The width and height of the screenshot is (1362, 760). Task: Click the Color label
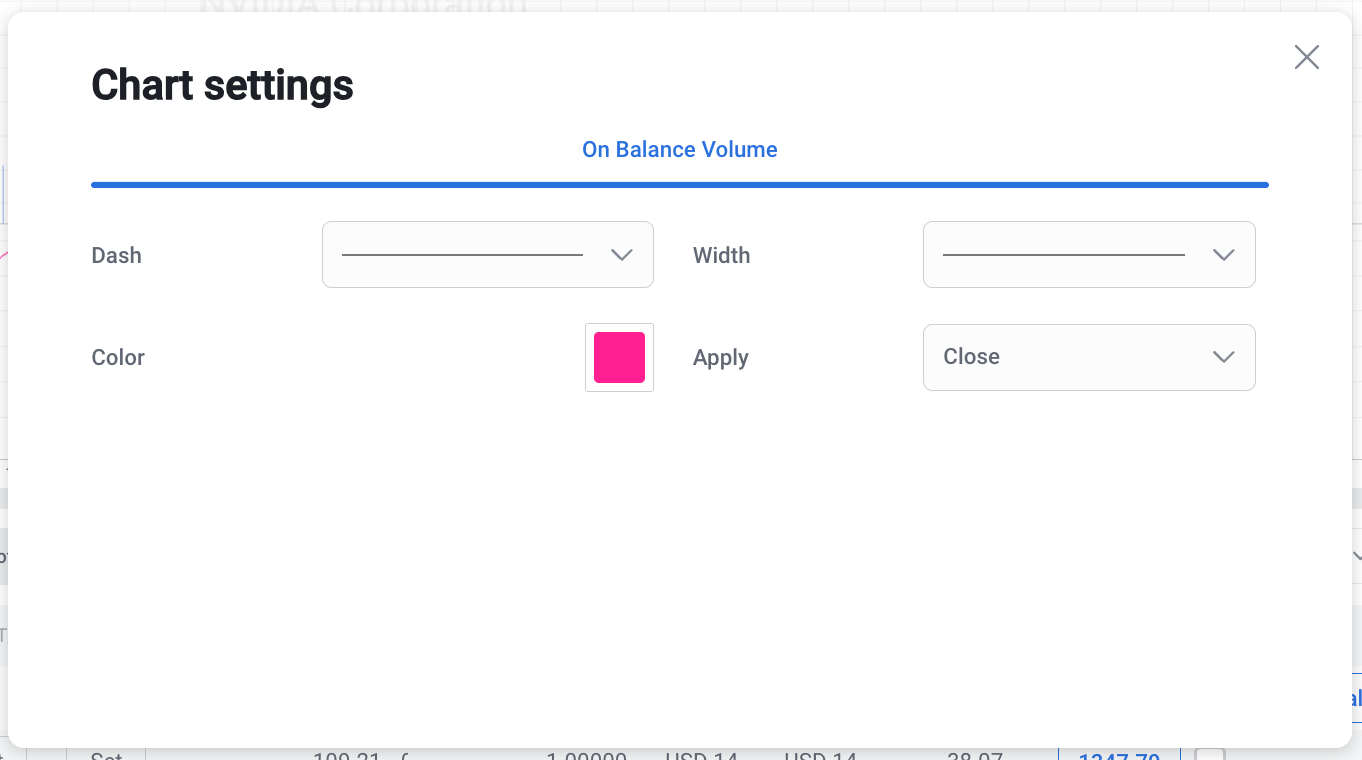point(118,358)
